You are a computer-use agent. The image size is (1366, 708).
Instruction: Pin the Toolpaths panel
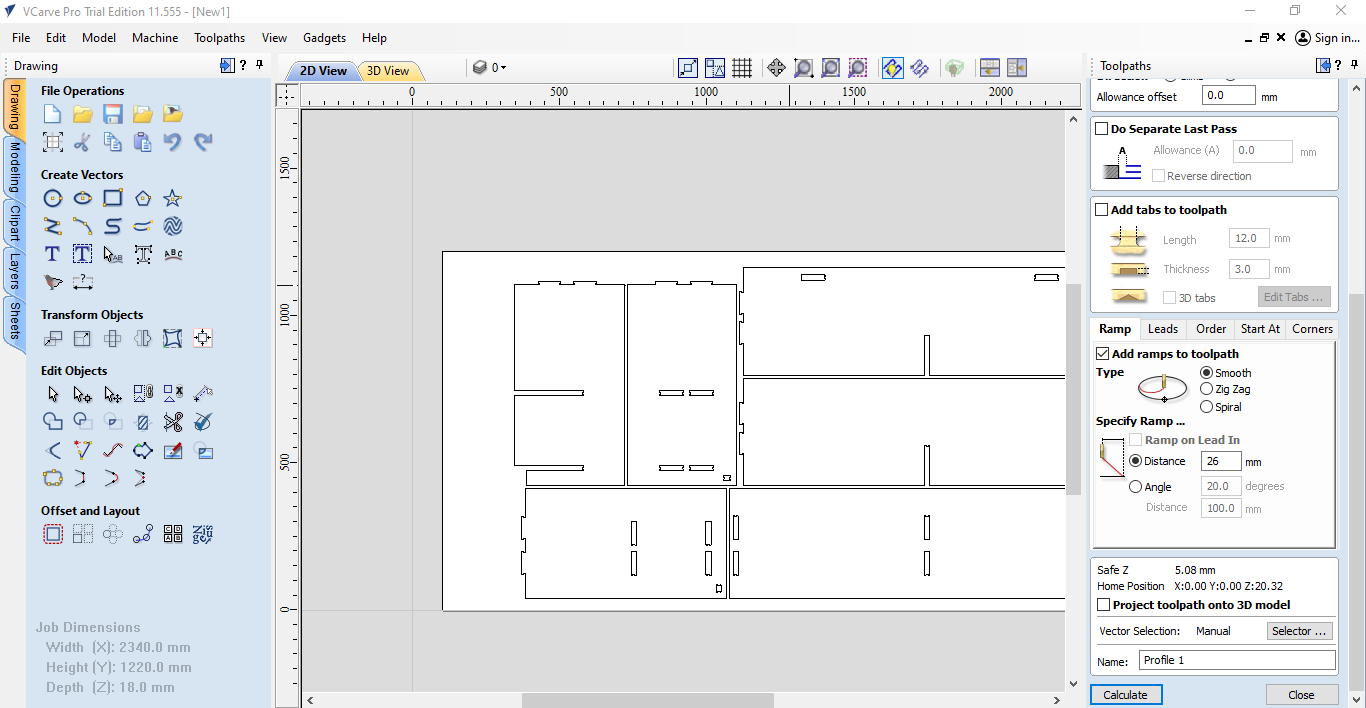pos(1353,65)
